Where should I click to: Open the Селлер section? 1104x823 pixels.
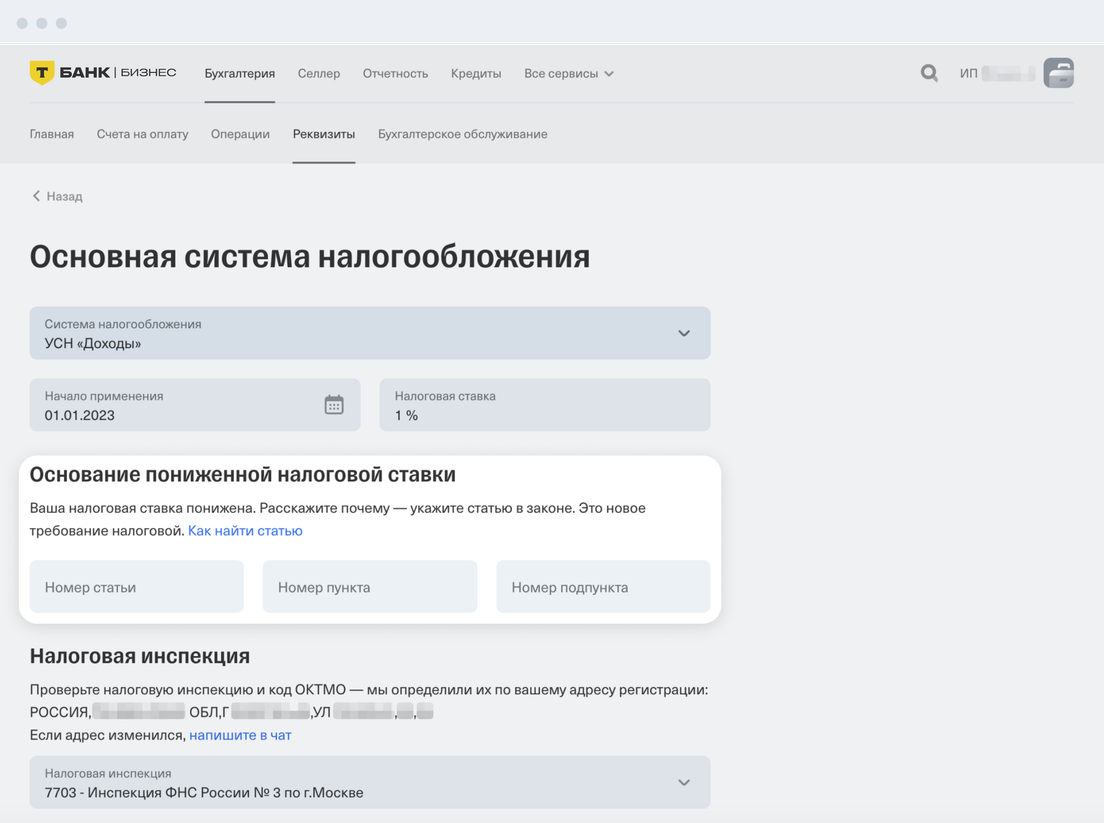(x=319, y=73)
